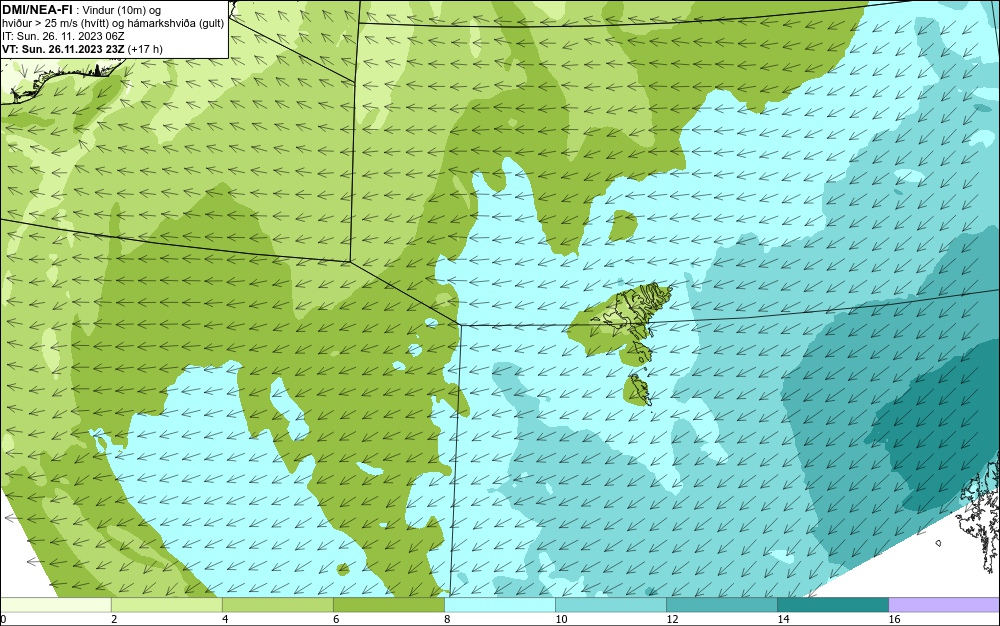1000x626 pixels.
Task: Click the legend scale label "16"
Action: [x=894, y=619]
